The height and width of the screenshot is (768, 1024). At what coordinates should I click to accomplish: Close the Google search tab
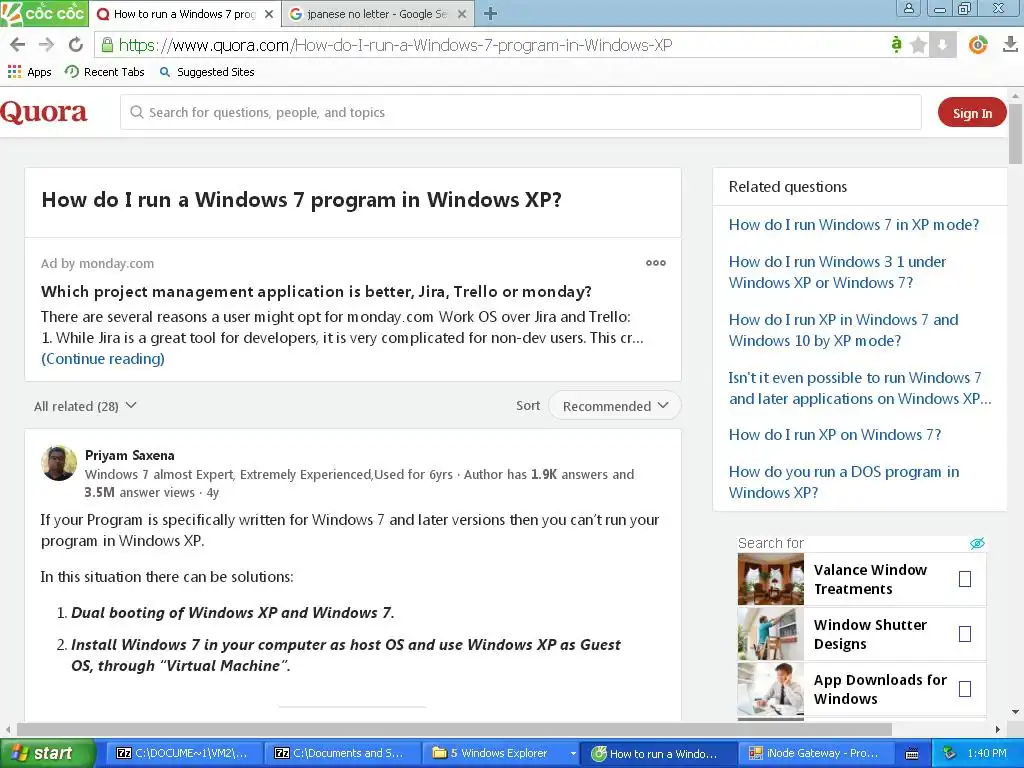tap(462, 14)
